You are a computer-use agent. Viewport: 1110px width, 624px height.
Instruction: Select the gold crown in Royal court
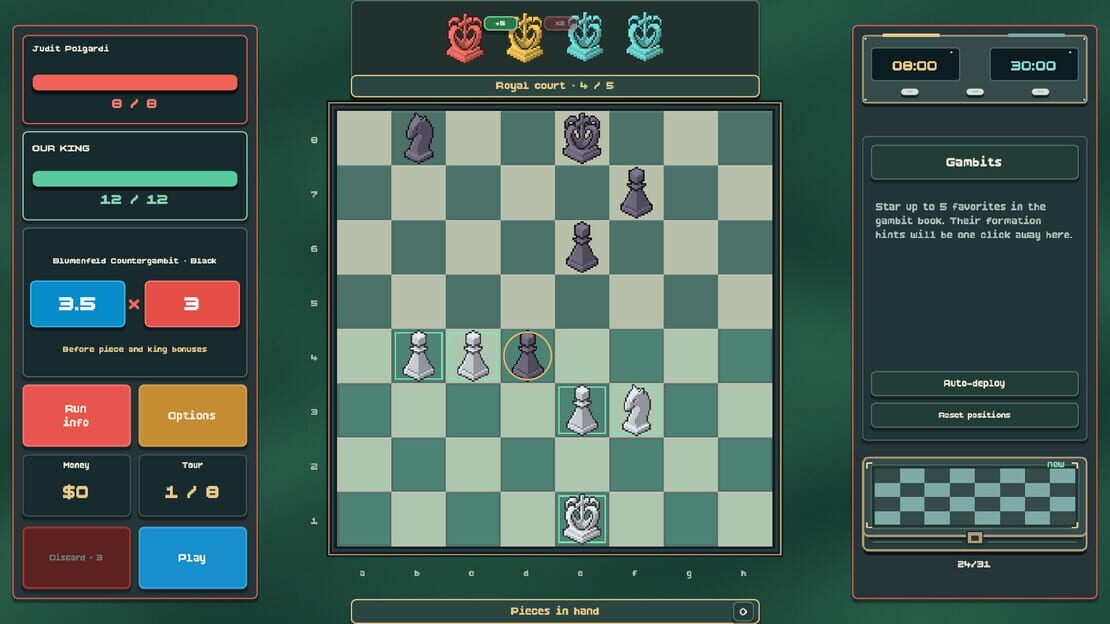[525, 37]
